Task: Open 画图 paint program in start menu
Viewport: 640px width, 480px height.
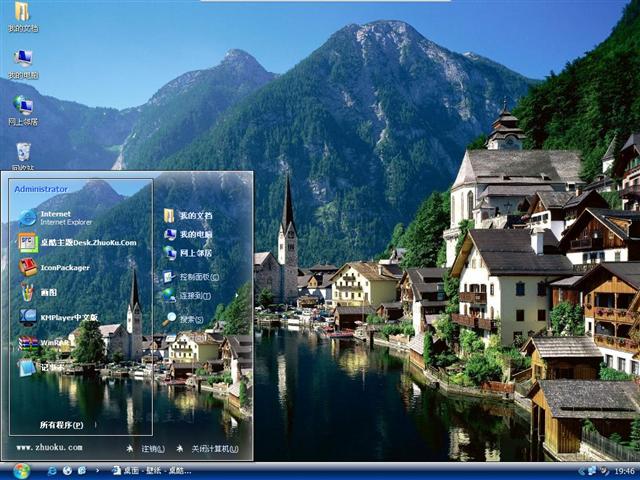Action: tap(38, 292)
